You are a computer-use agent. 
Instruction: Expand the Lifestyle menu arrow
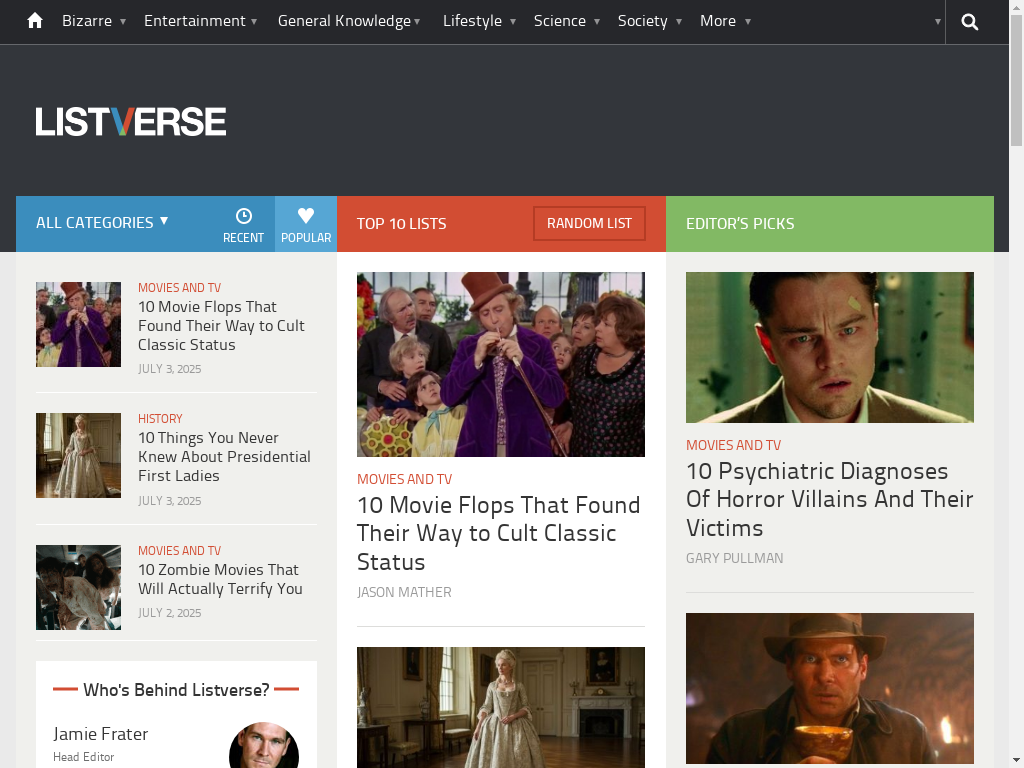[x=513, y=22]
